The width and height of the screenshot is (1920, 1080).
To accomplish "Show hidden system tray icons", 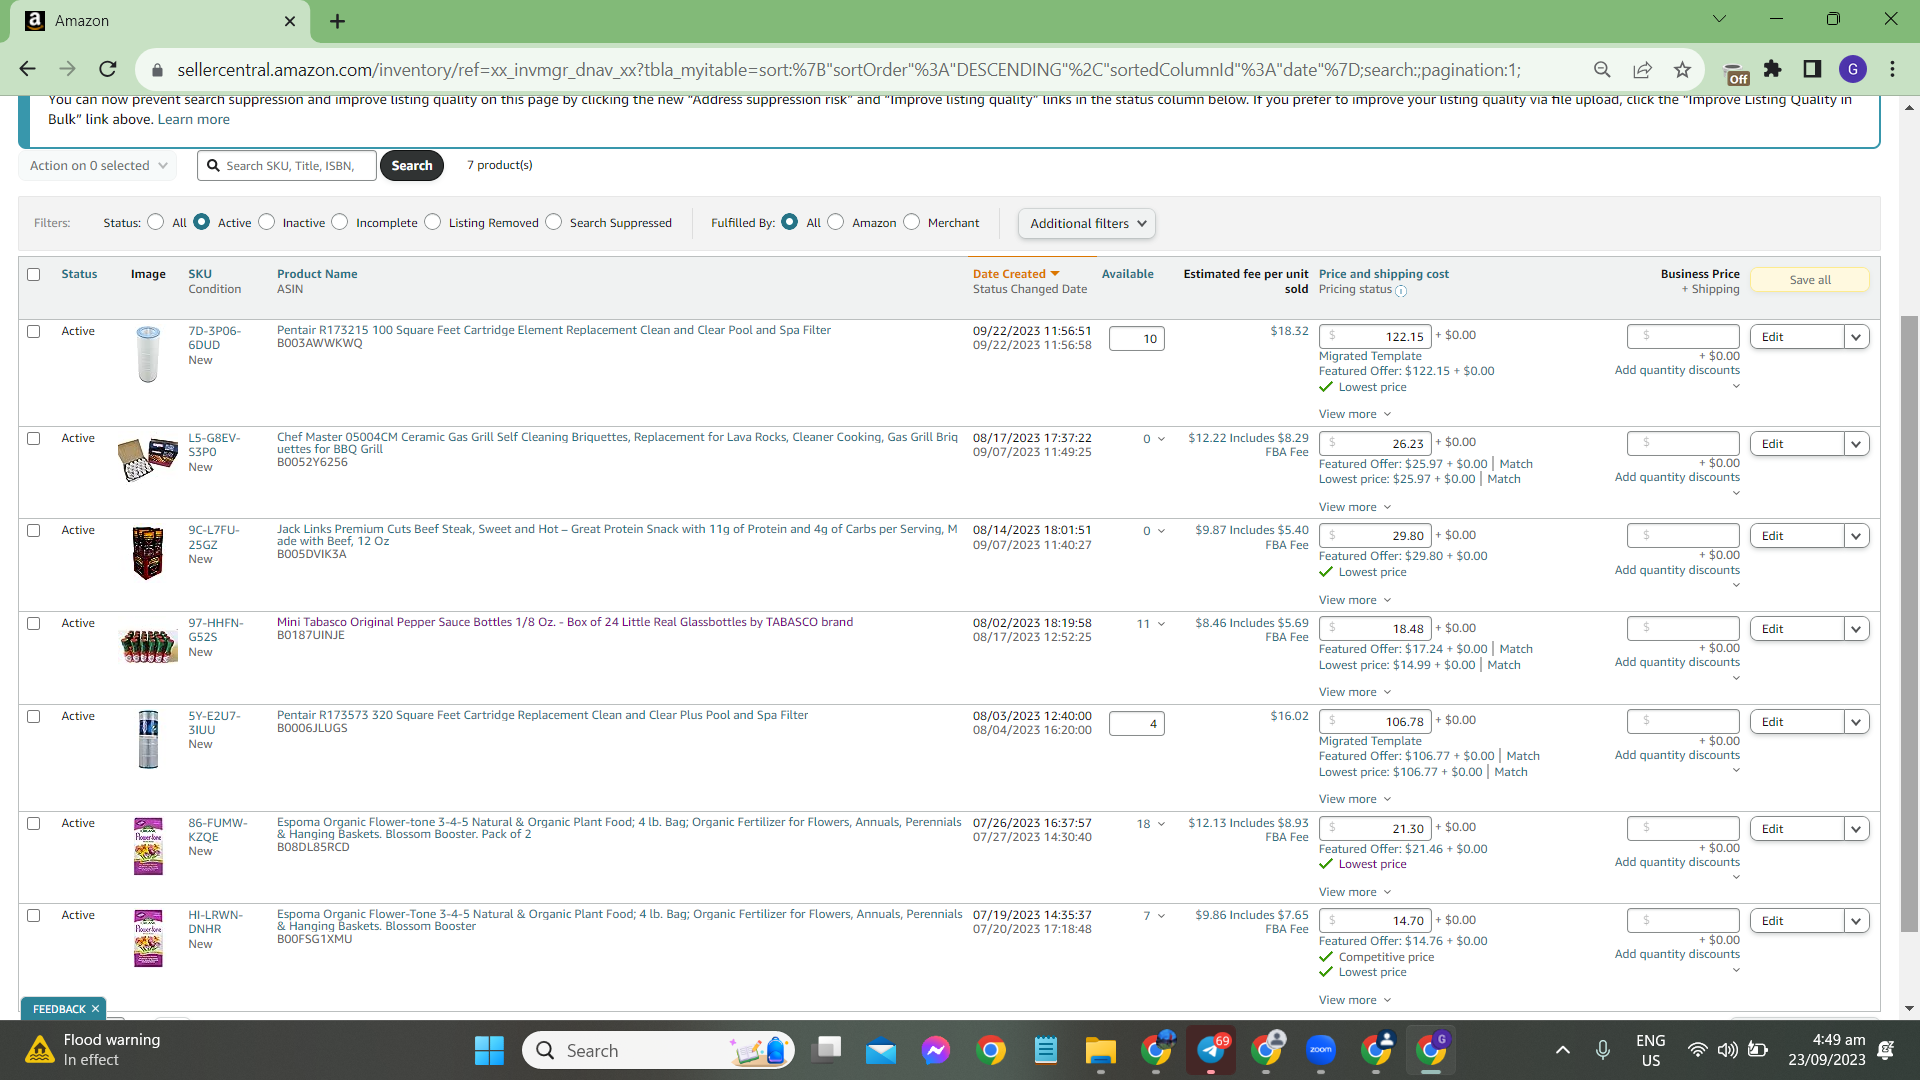I will (1563, 1050).
